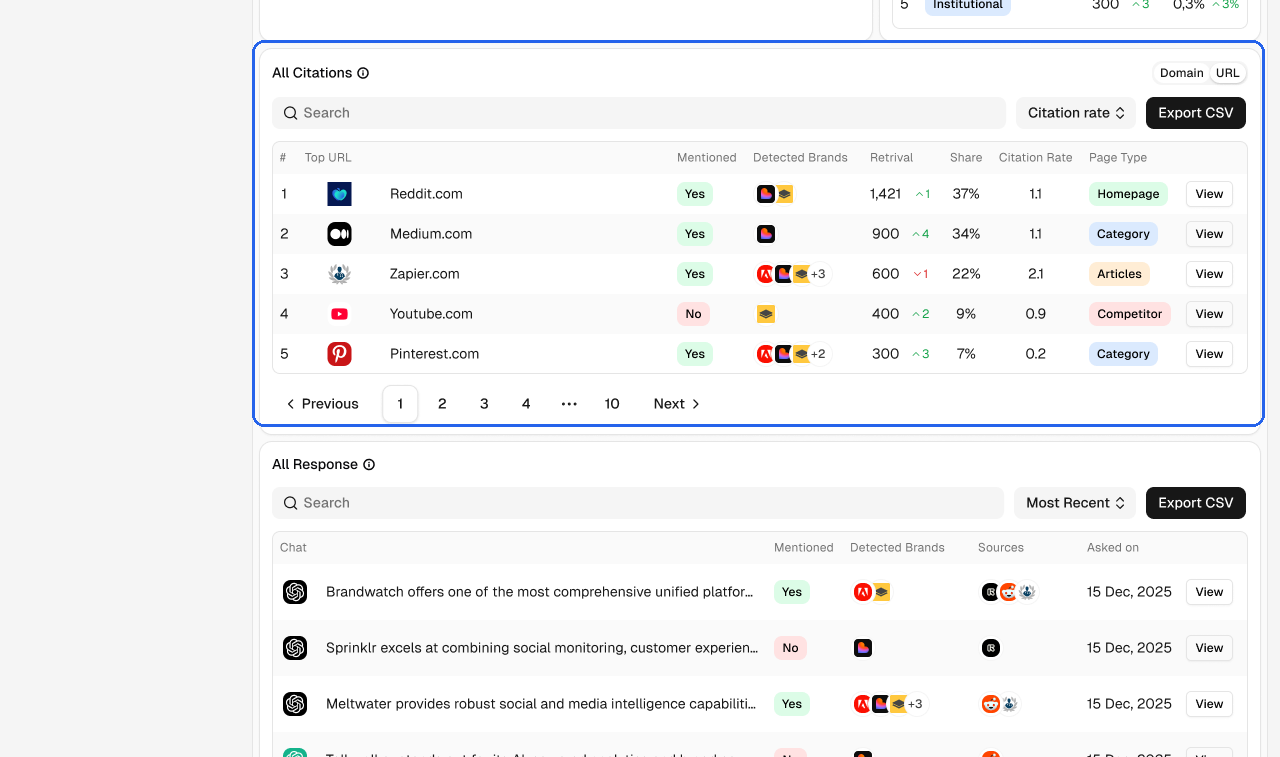Click the Medium.com site logo

pyautogui.click(x=339, y=234)
